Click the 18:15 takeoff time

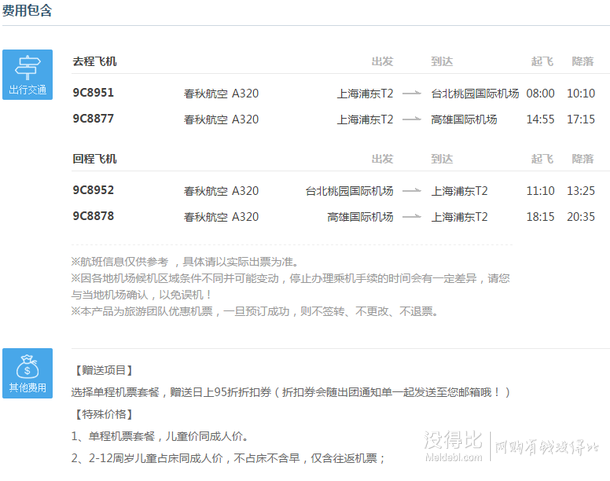click(x=540, y=217)
